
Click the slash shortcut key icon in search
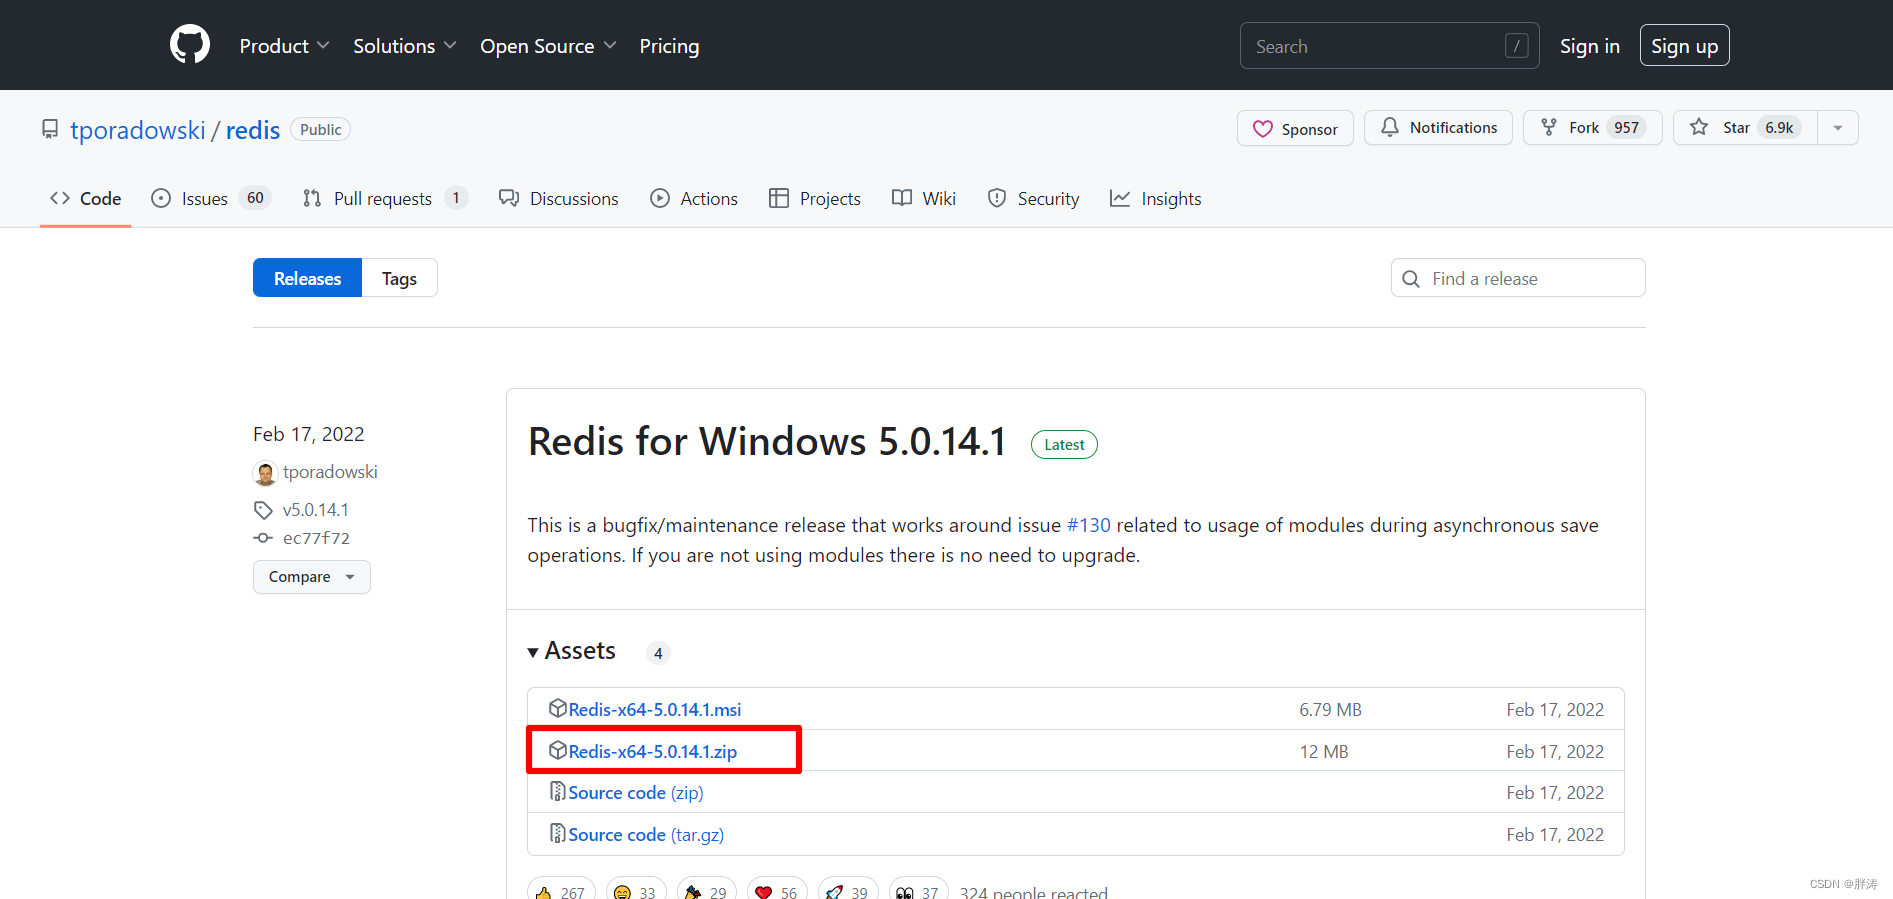[x=1516, y=46]
